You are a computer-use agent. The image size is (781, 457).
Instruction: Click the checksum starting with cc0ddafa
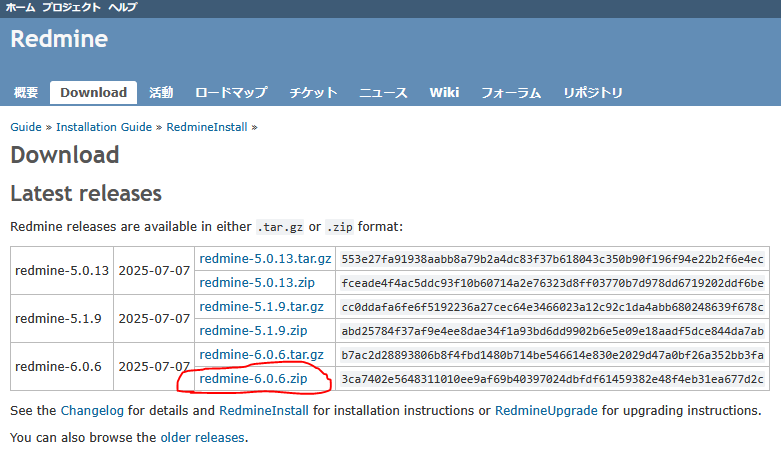click(x=552, y=307)
